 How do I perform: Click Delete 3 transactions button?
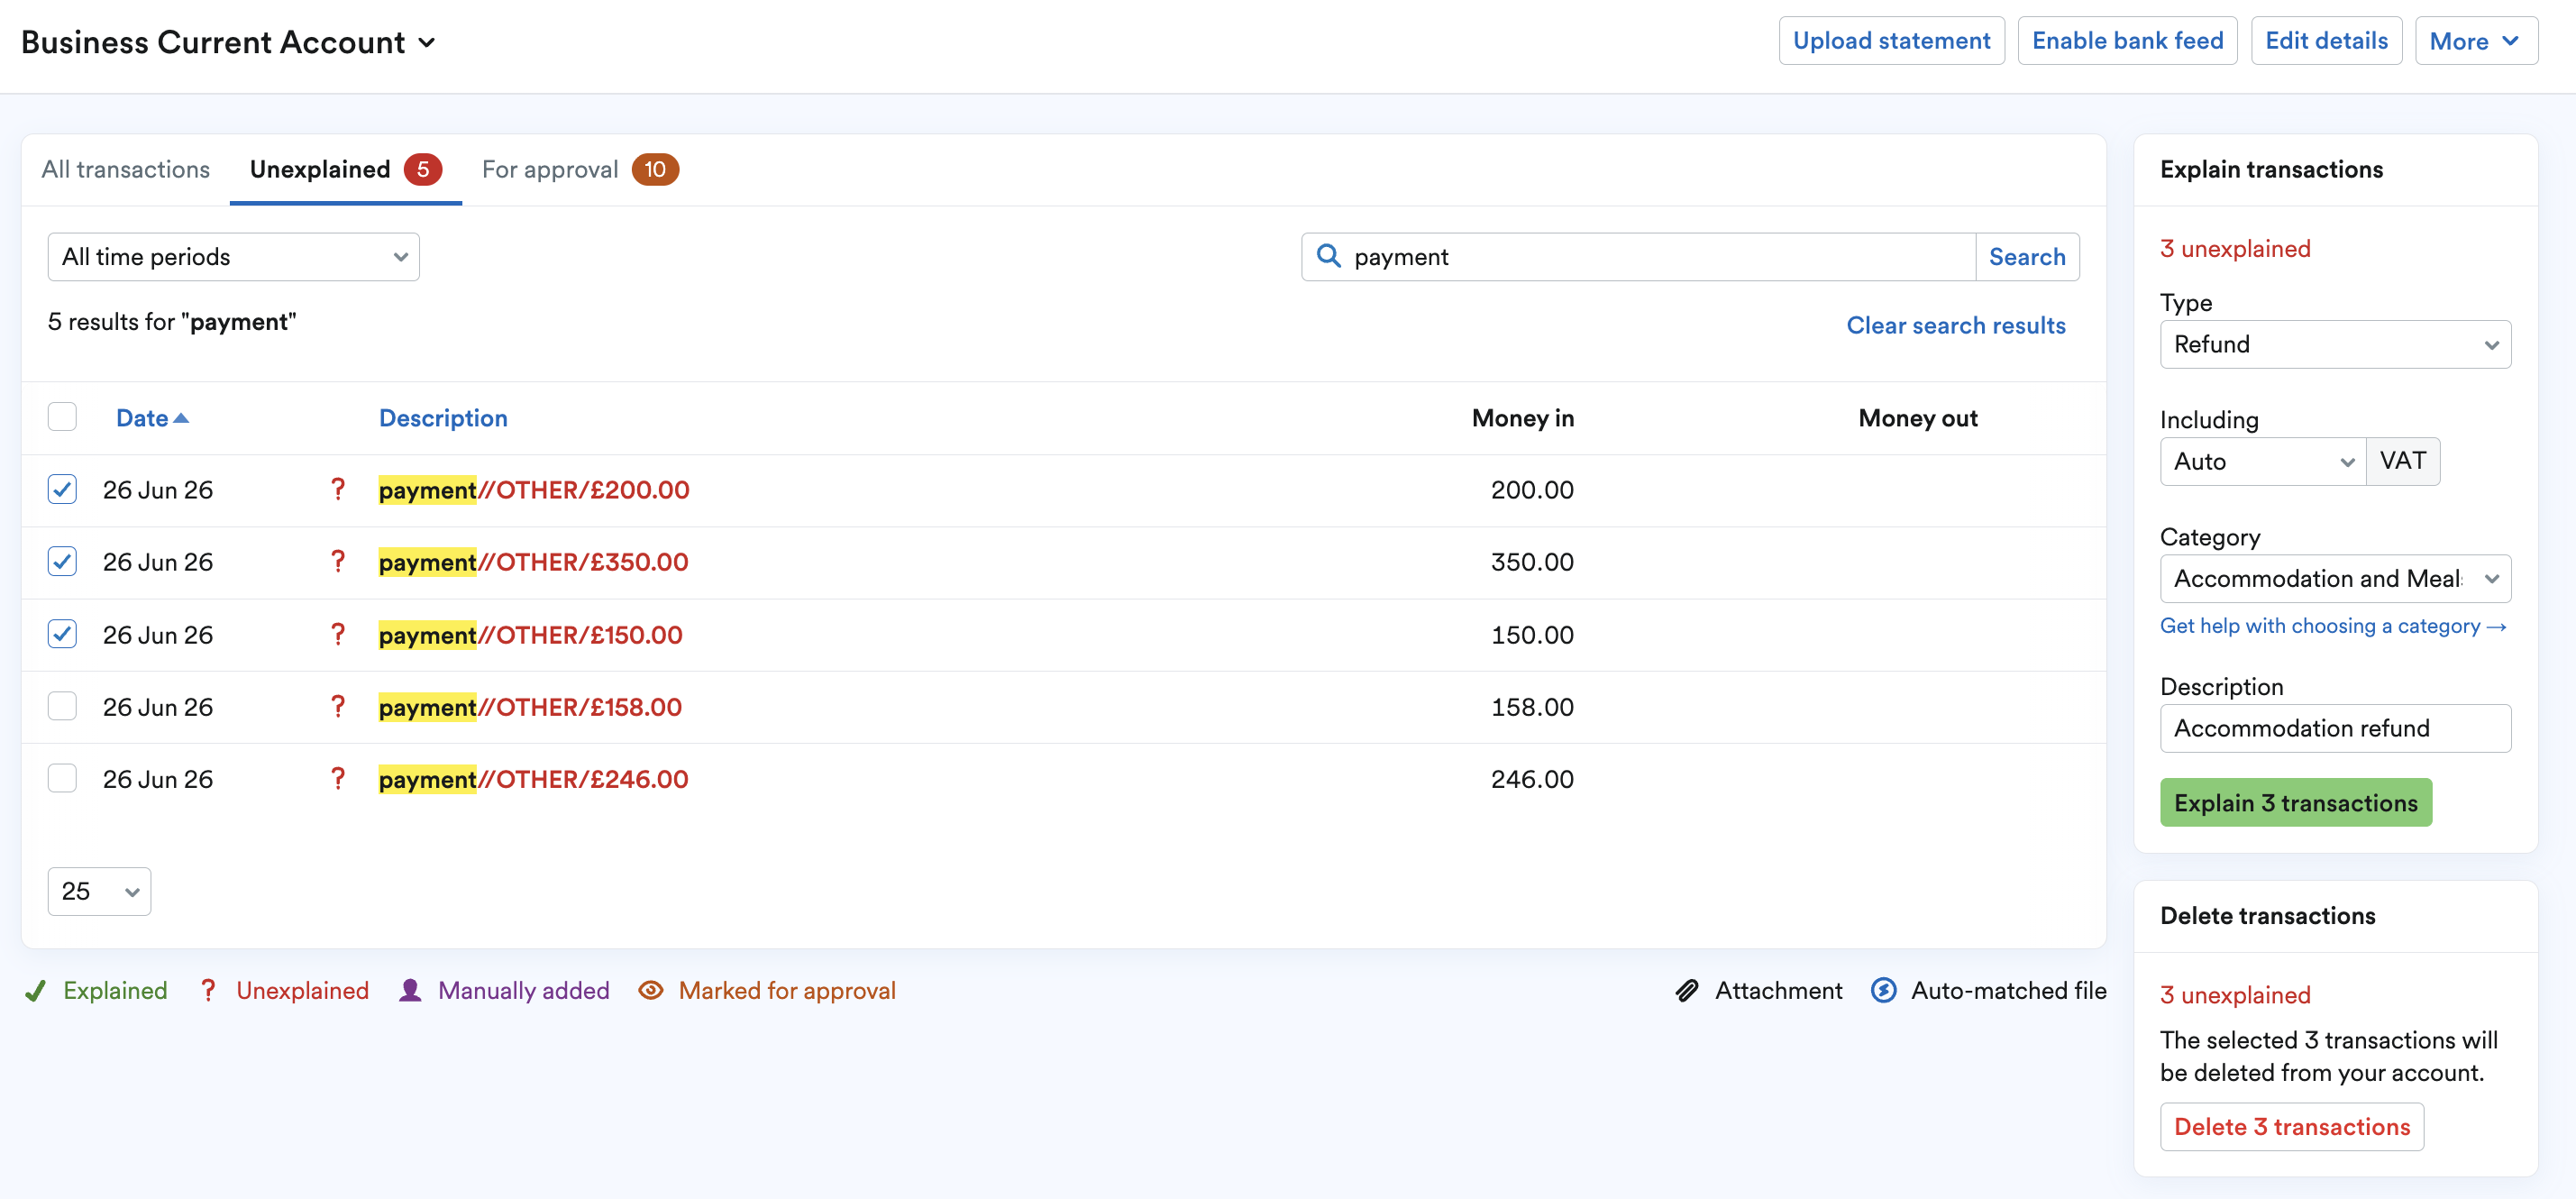(2291, 1126)
